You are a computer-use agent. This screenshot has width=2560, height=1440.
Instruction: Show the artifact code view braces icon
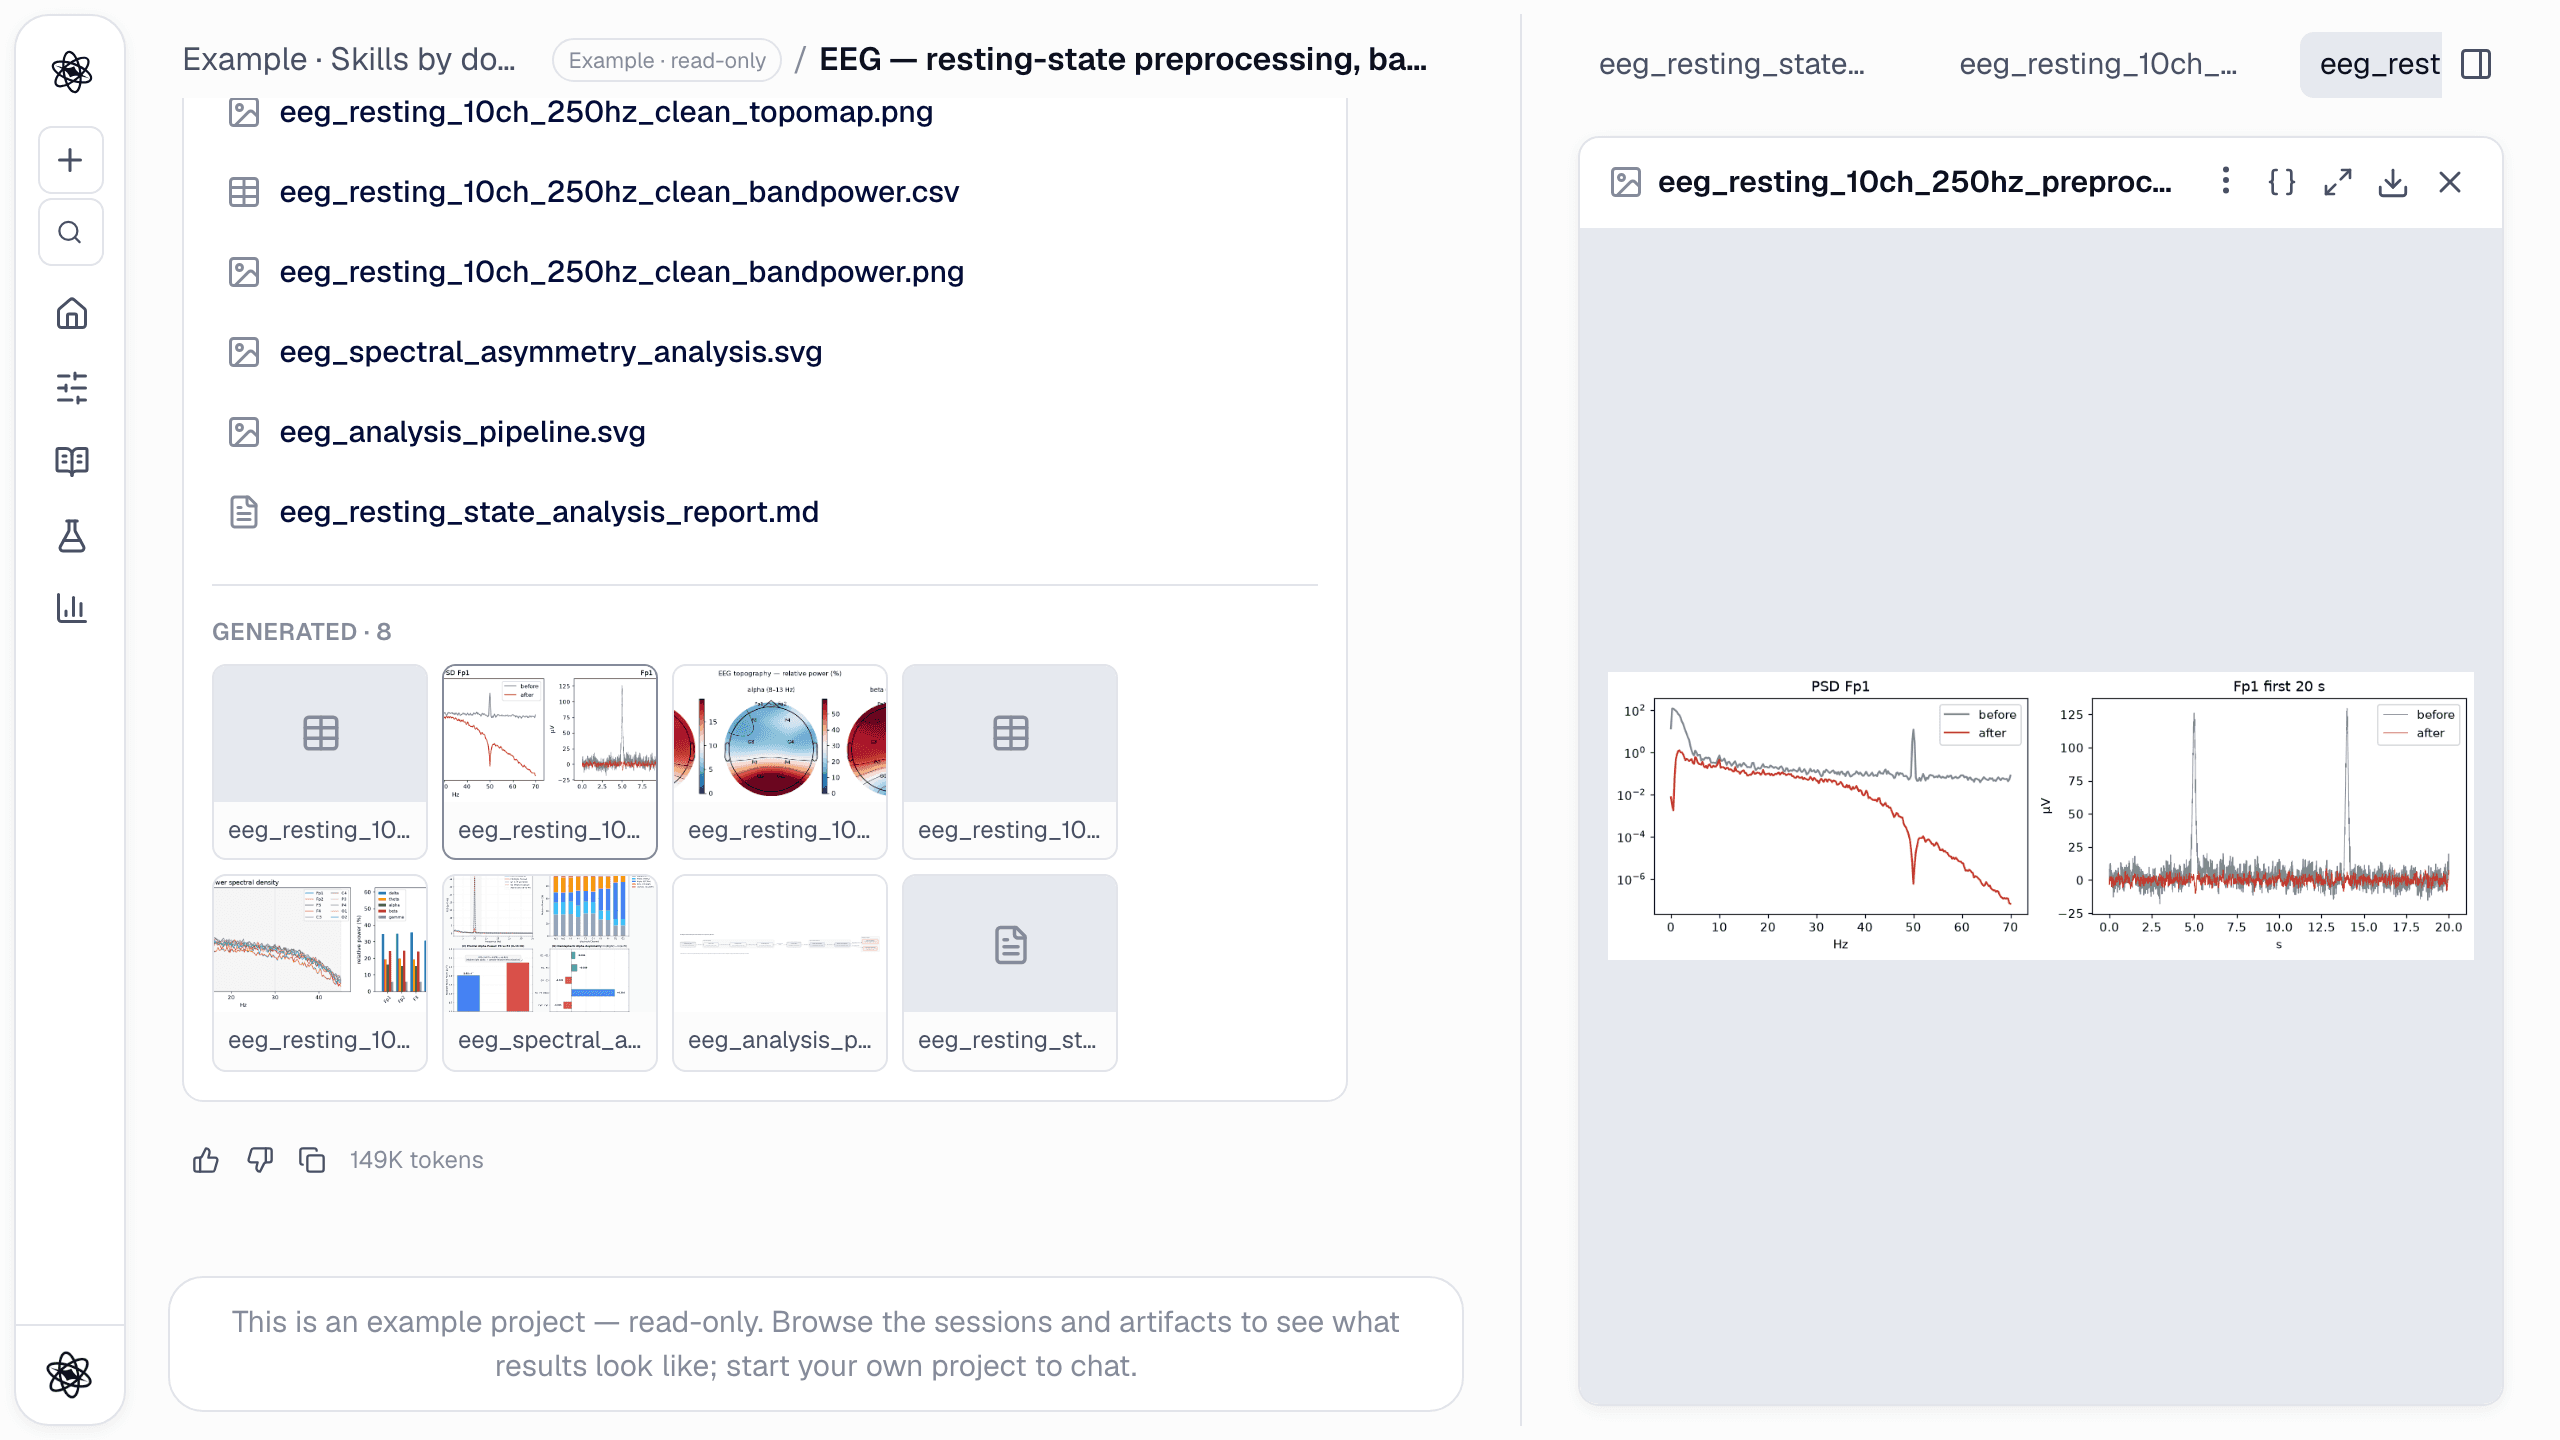(2281, 182)
